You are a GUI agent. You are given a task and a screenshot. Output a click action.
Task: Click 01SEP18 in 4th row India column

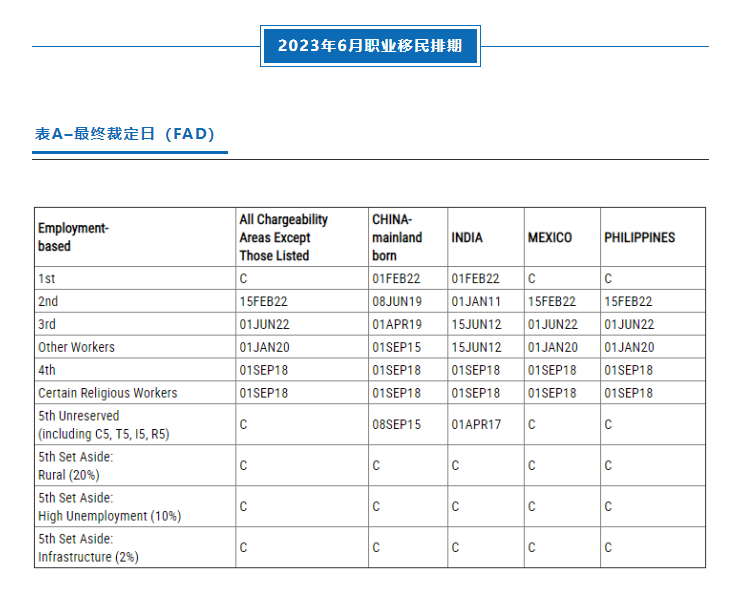[x=475, y=370]
